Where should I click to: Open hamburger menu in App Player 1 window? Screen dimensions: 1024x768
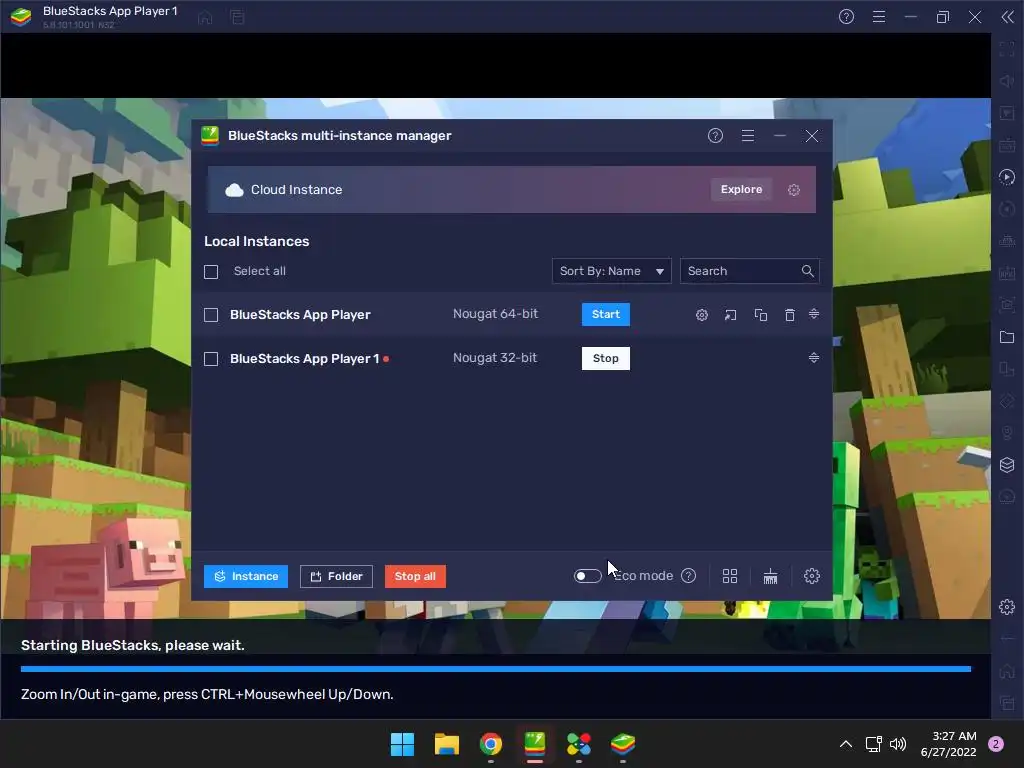coord(879,17)
